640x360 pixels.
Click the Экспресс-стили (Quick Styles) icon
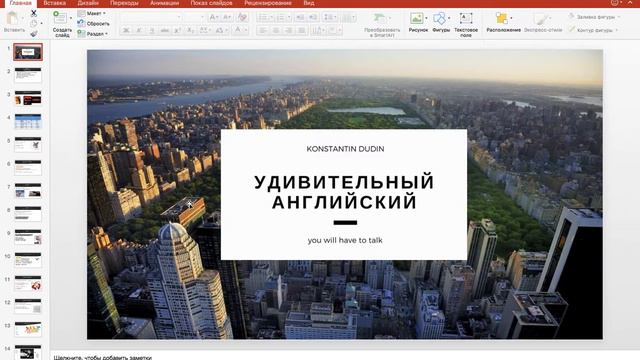pyautogui.click(x=541, y=18)
